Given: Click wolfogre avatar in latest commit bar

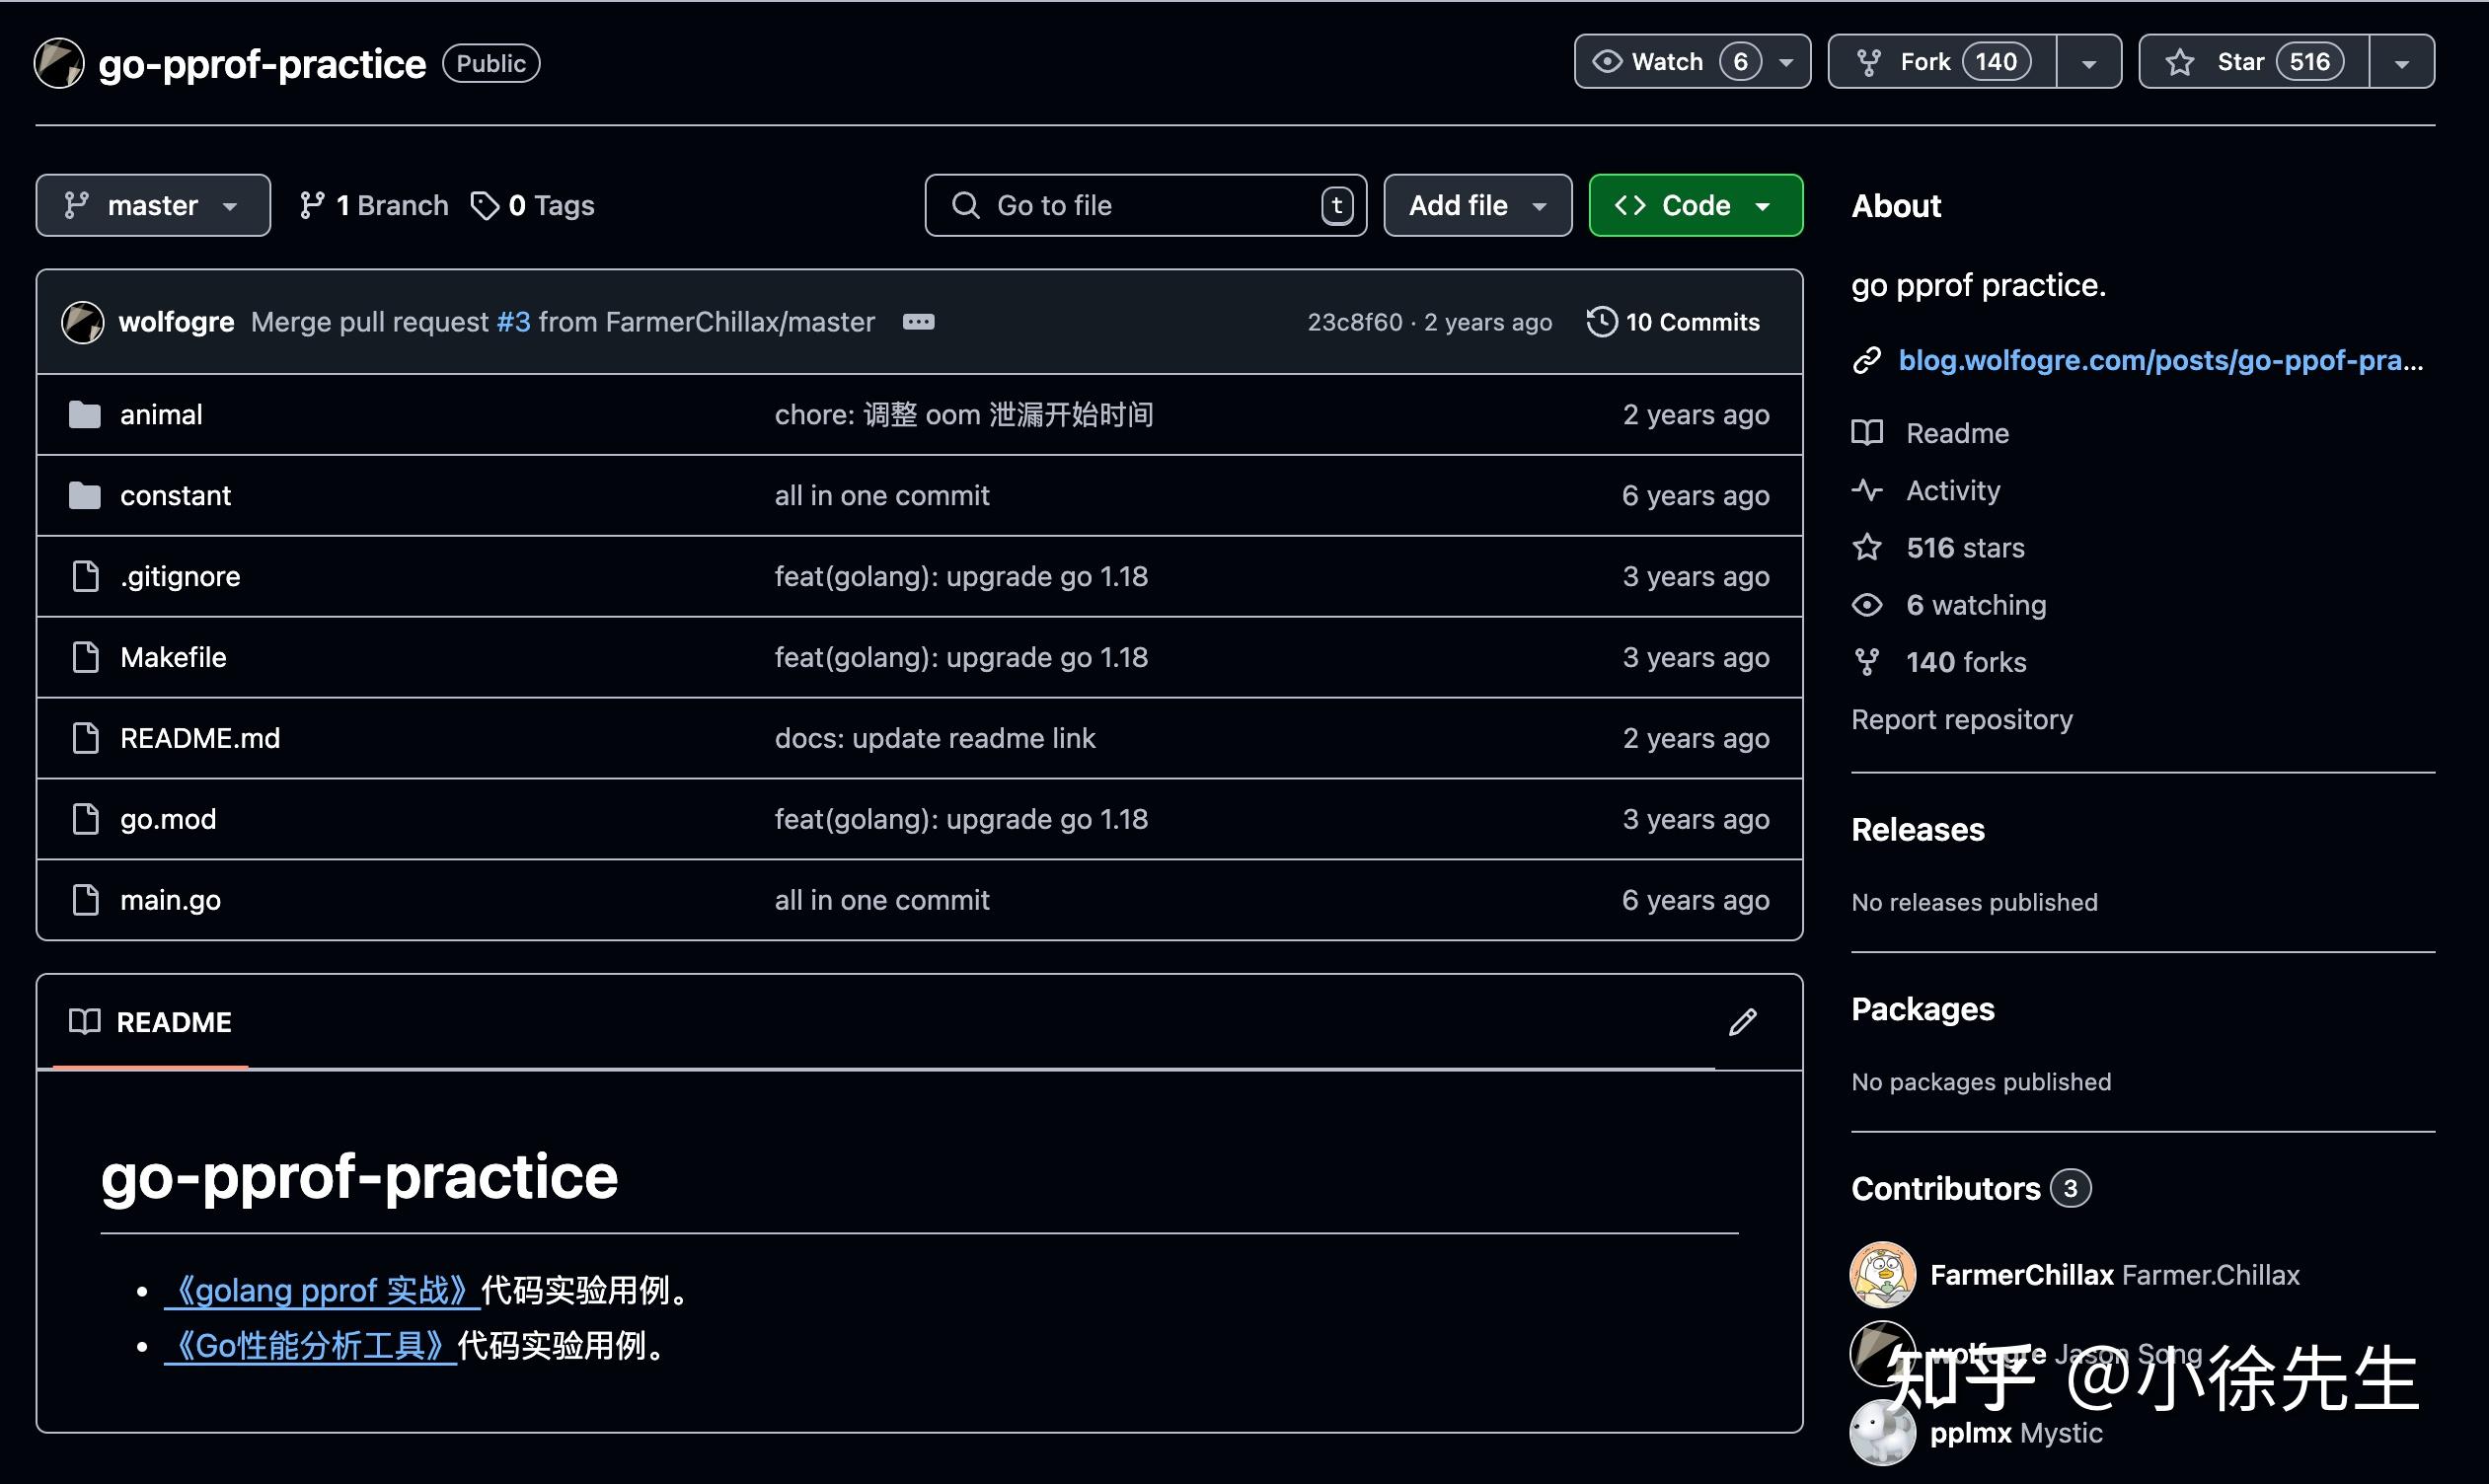Looking at the screenshot, I should tap(83, 322).
